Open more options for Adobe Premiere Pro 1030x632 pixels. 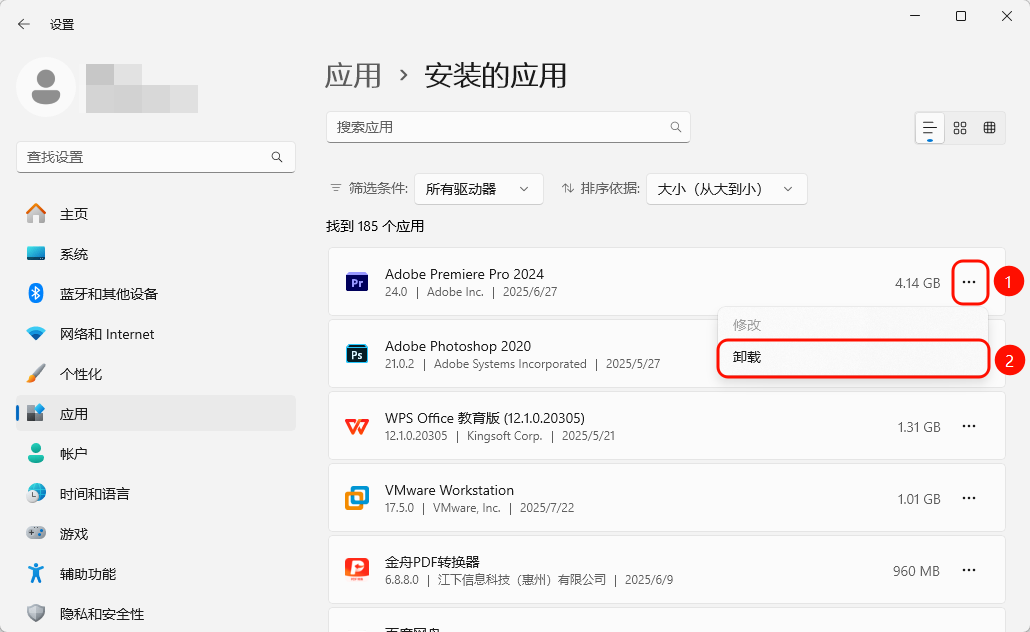(x=969, y=282)
